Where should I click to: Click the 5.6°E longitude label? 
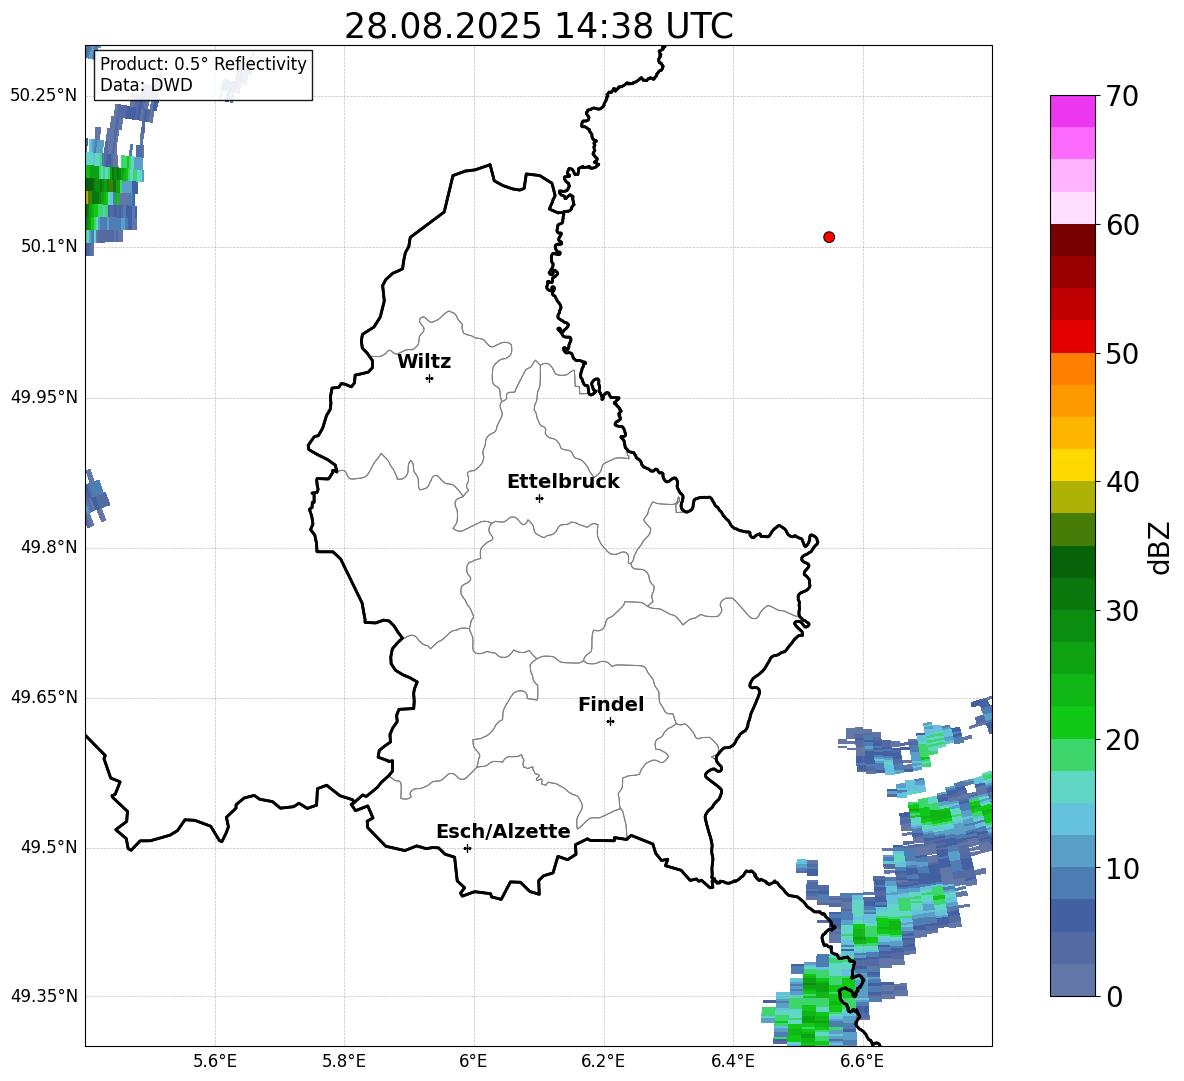[215, 1061]
